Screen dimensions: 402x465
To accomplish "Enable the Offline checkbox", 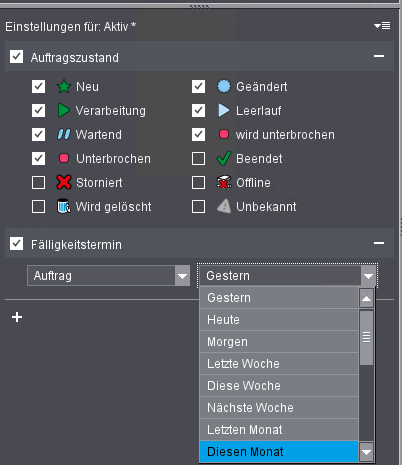I will pos(198,183).
